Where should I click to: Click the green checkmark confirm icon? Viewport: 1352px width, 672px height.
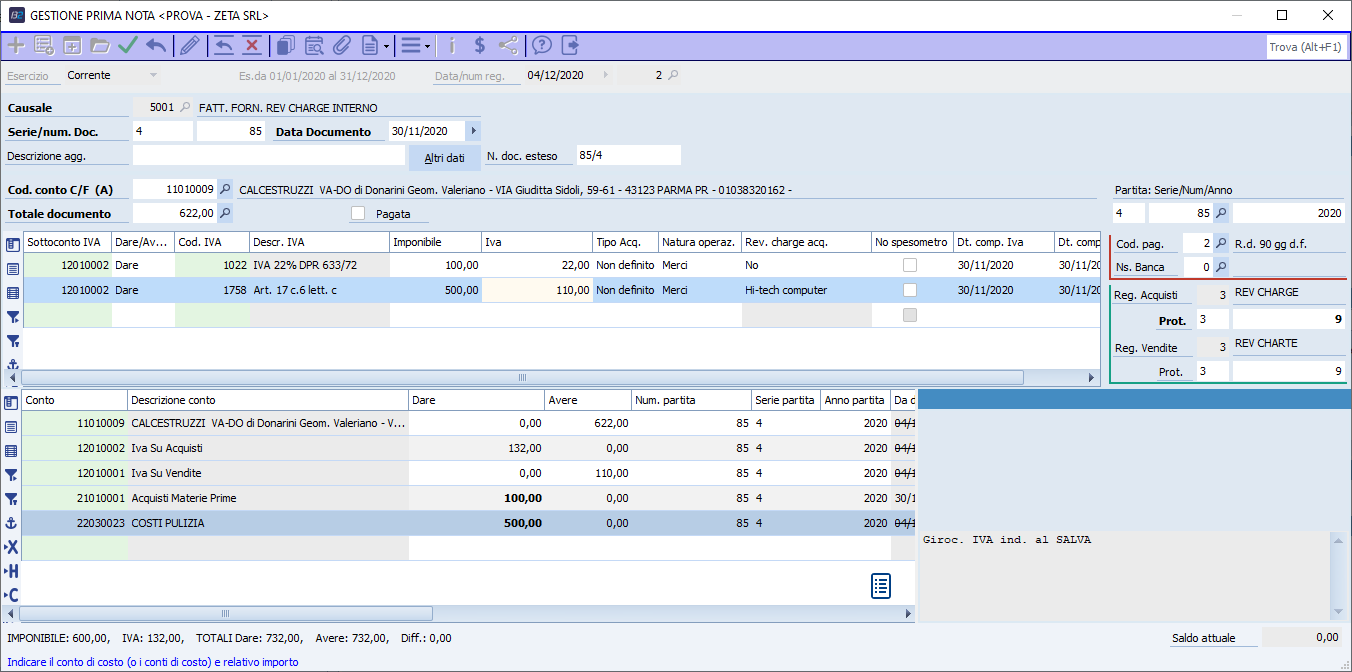127,45
